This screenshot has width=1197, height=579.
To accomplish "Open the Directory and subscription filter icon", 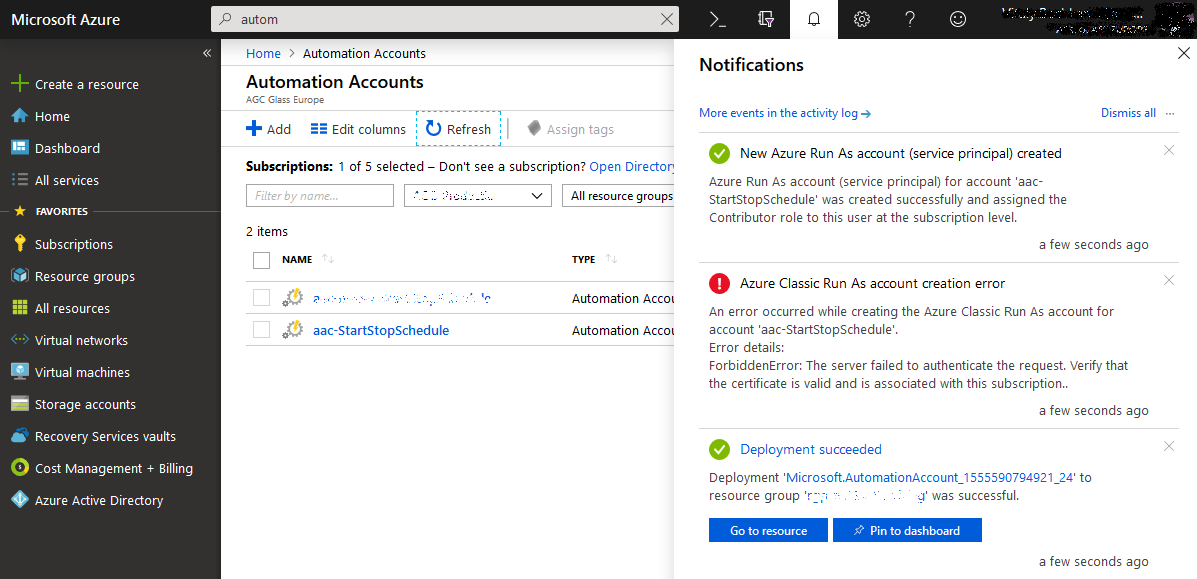I will (766, 20).
